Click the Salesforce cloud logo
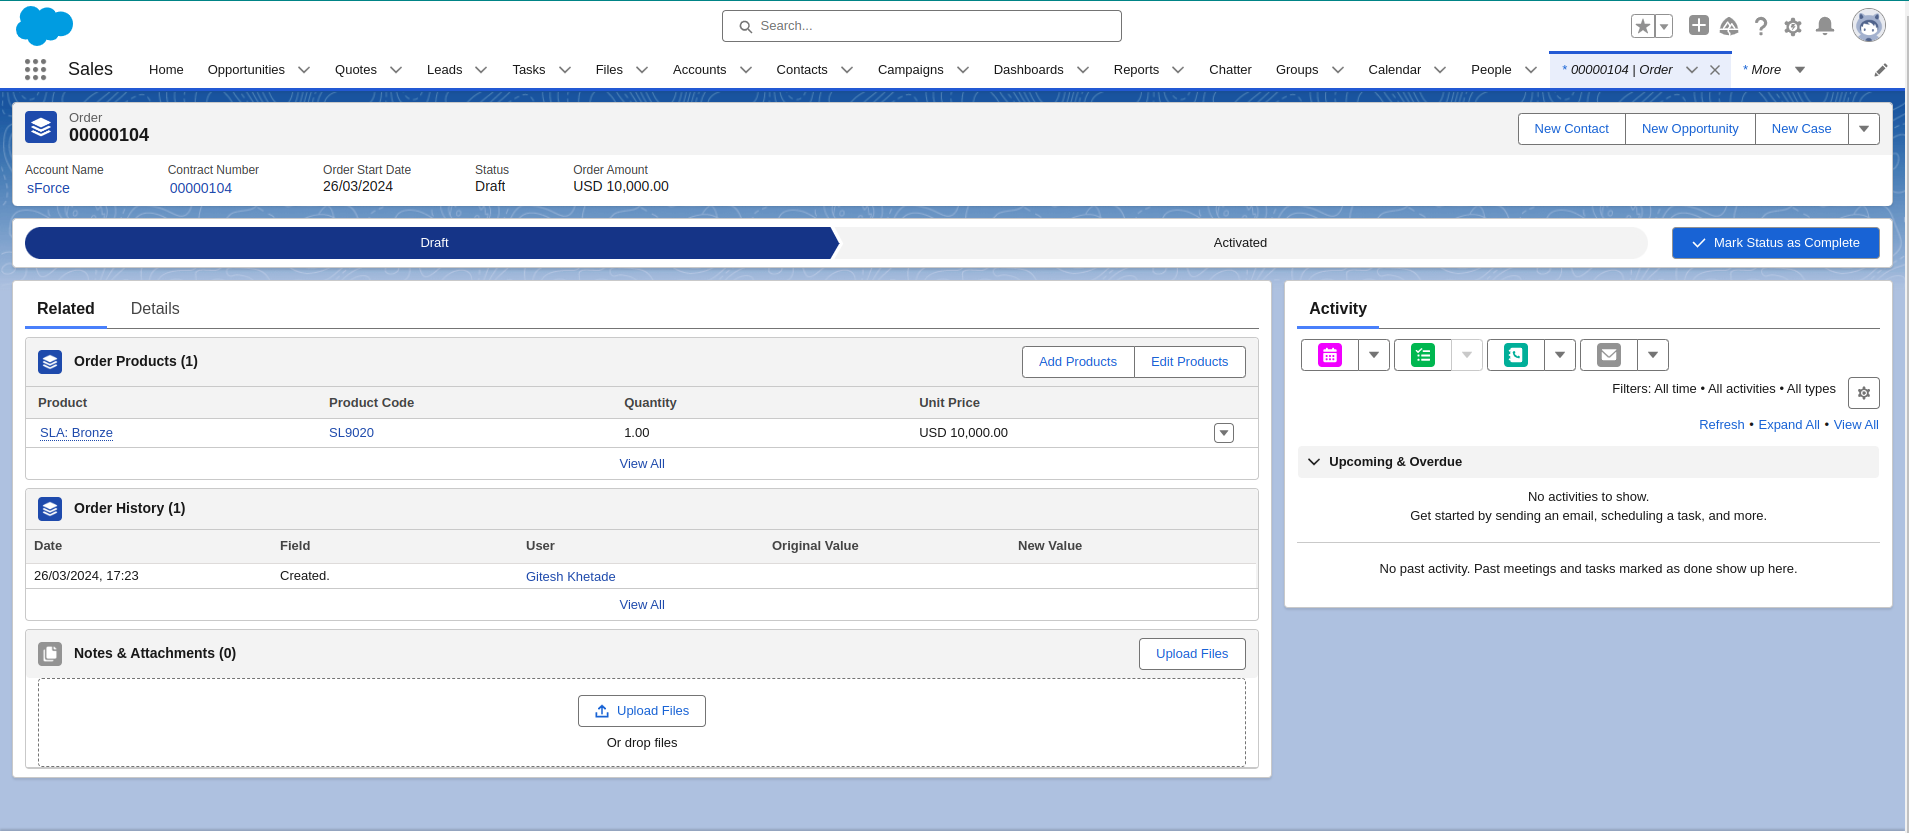The width and height of the screenshot is (1909, 833). coord(45,25)
